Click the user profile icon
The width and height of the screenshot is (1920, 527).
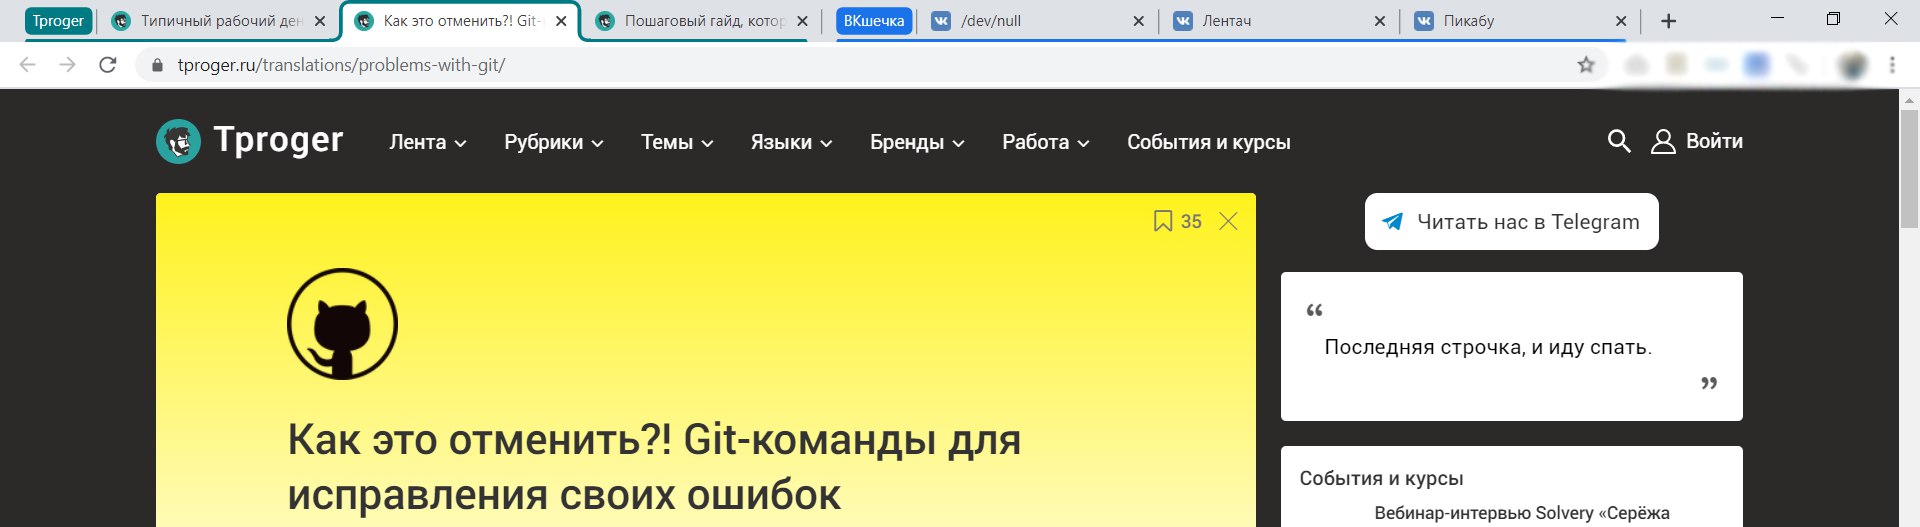click(x=1663, y=141)
